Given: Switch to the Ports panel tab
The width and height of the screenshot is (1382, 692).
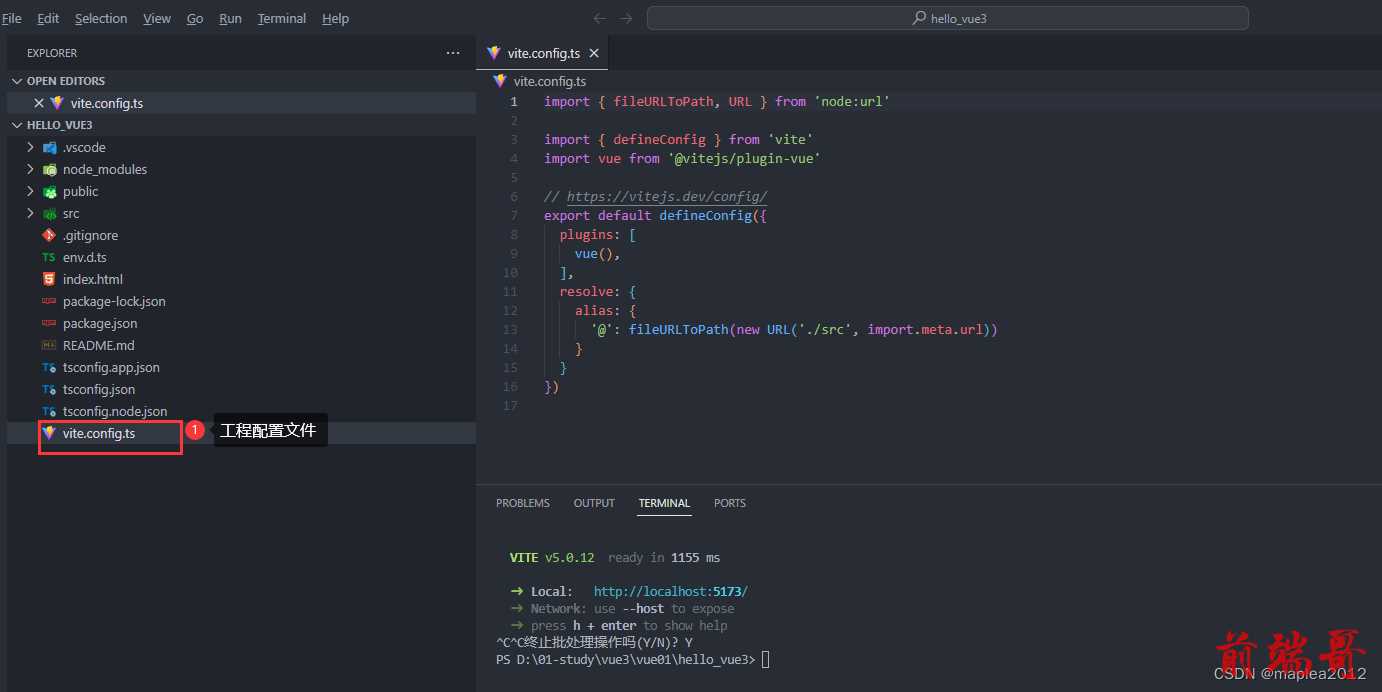Looking at the screenshot, I should click(x=730, y=503).
